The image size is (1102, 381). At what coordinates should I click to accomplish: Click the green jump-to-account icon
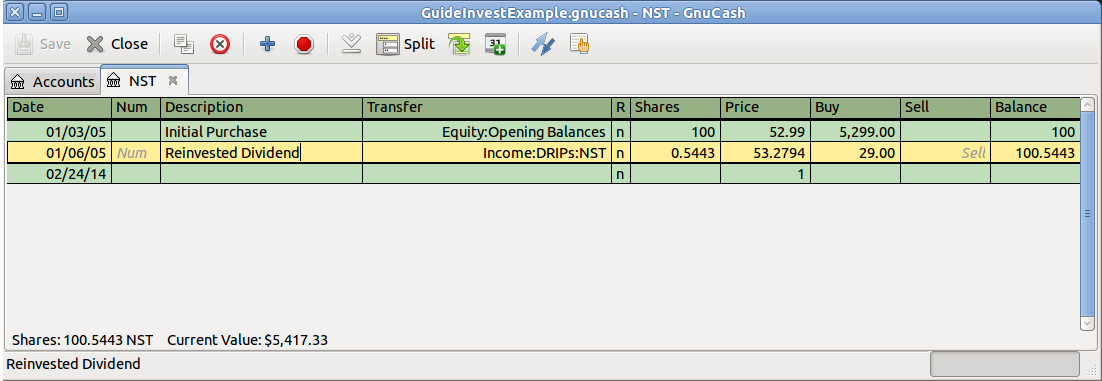tap(460, 44)
